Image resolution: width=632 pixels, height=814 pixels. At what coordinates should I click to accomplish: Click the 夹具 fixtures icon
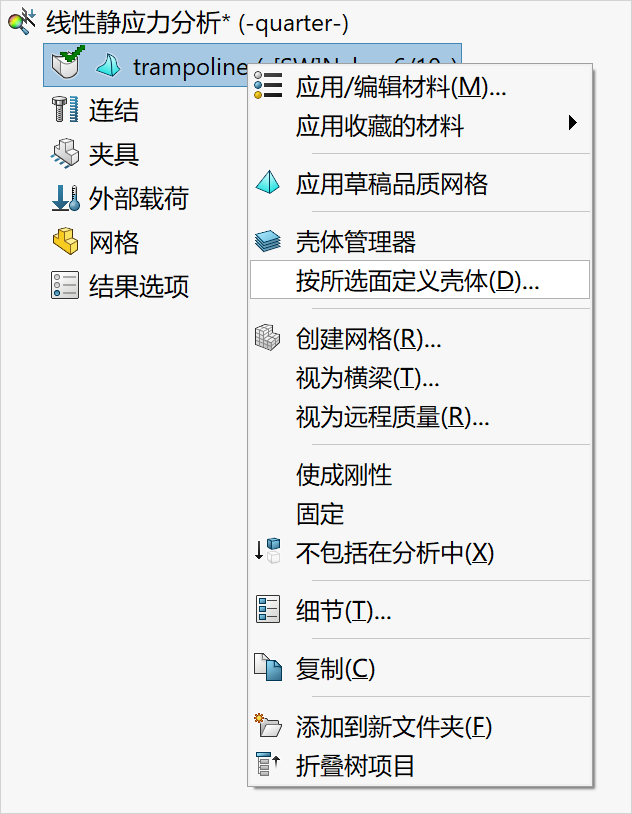click(65, 154)
